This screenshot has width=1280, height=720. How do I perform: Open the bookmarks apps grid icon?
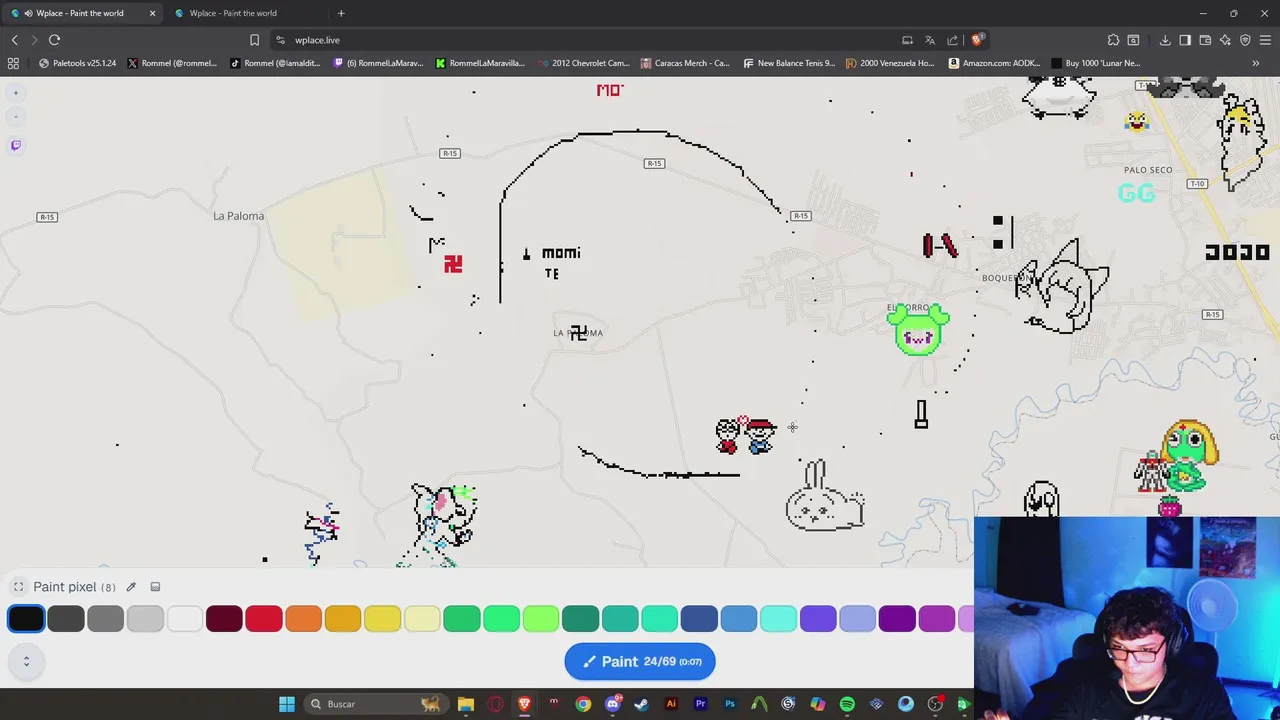(x=13, y=63)
